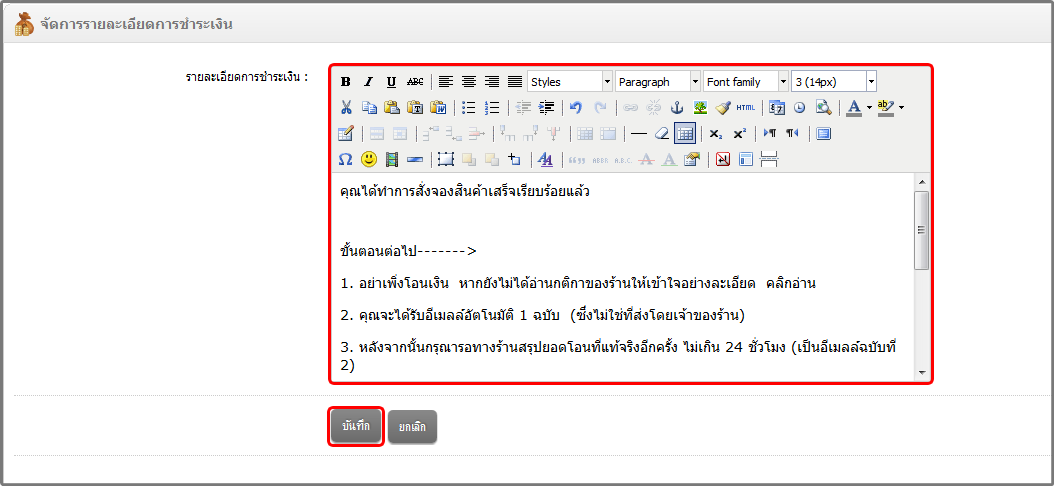Image resolution: width=1054 pixels, height=486 pixels.
Task: Open advanced horizontal rule icon
Action: point(415,159)
